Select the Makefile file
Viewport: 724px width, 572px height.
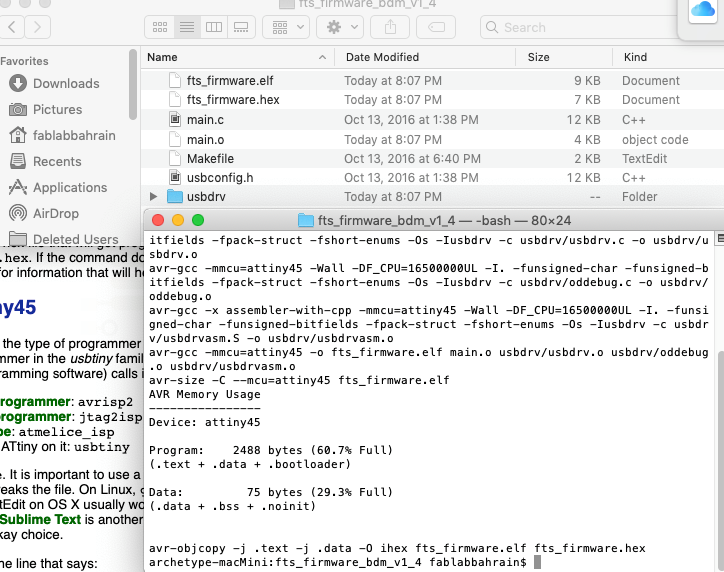432,159
